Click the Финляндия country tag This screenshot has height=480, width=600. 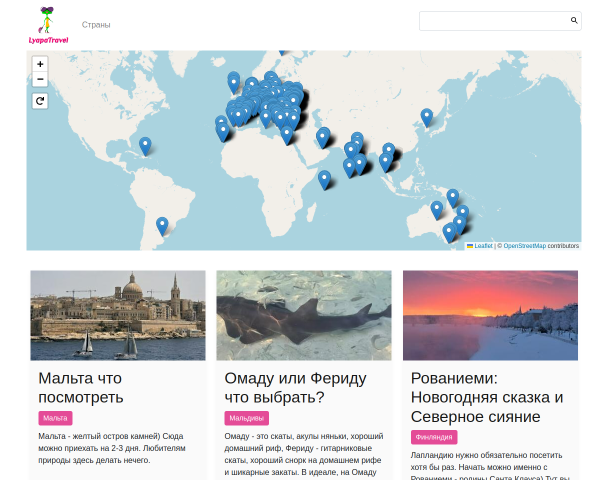434,437
